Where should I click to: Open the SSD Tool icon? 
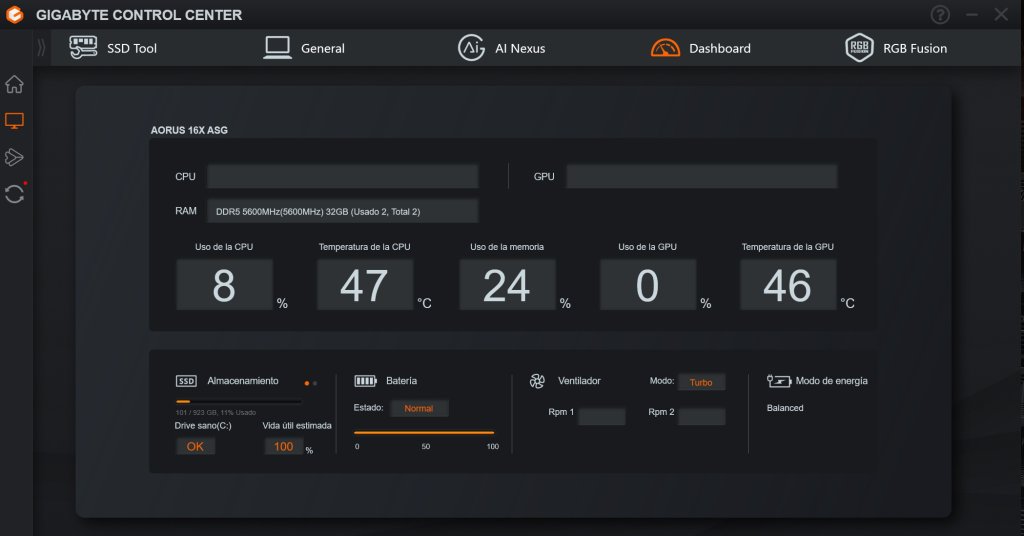(x=83, y=48)
